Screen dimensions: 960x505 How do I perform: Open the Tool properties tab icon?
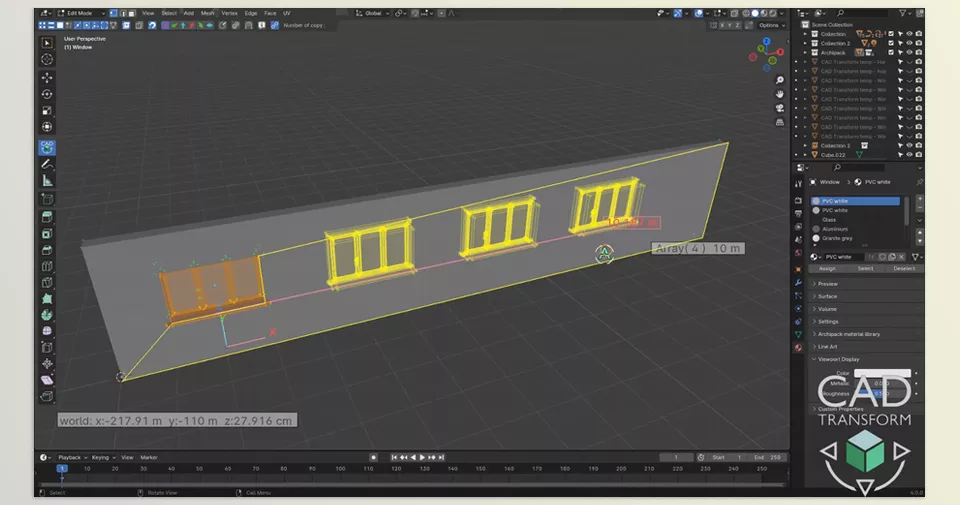pyautogui.click(x=798, y=184)
